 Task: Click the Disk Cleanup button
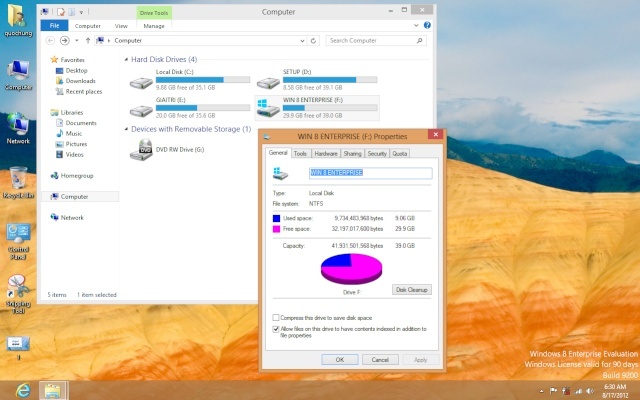(411, 289)
